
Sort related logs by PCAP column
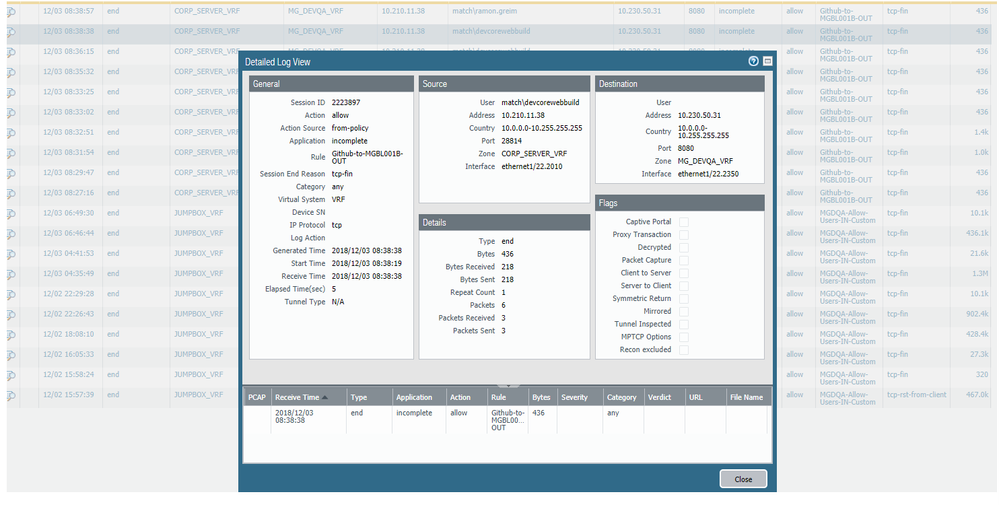point(257,397)
